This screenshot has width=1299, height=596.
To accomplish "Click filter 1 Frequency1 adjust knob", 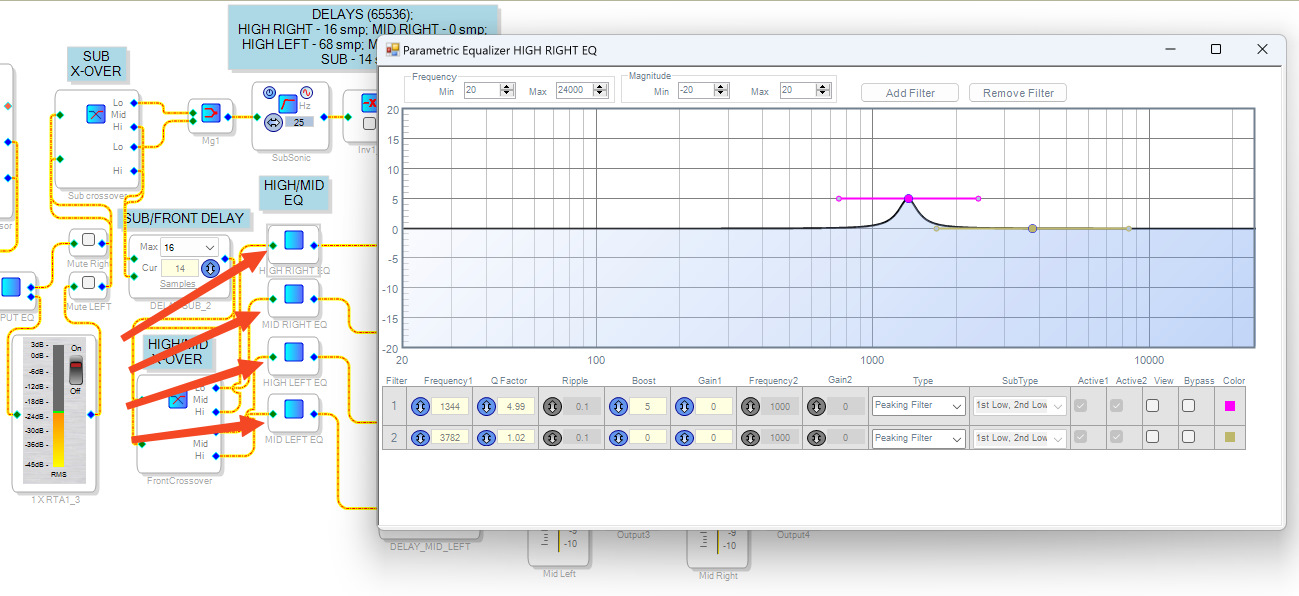I will pyautogui.click(x=421, y=406).
